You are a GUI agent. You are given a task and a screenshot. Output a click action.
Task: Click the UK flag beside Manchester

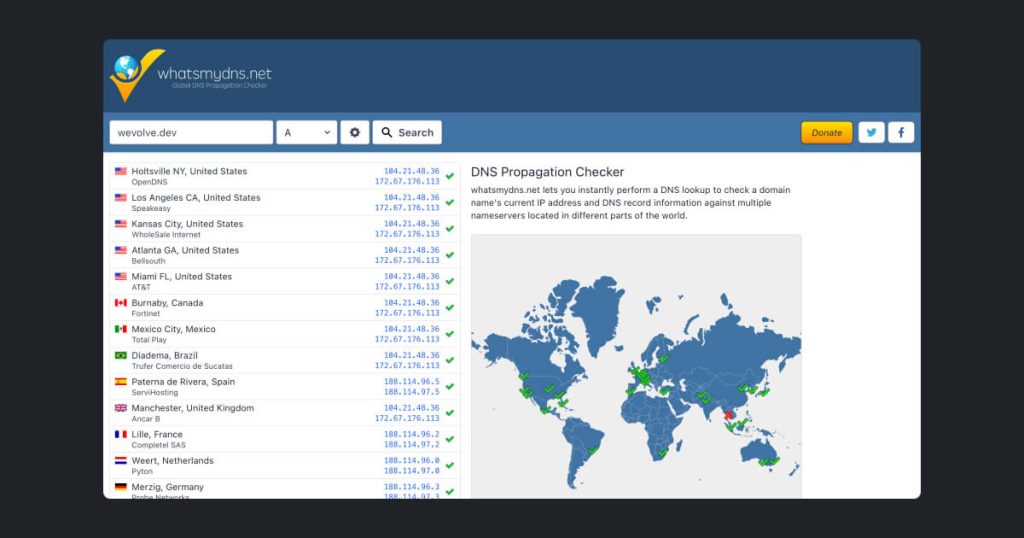pos(121,408)
